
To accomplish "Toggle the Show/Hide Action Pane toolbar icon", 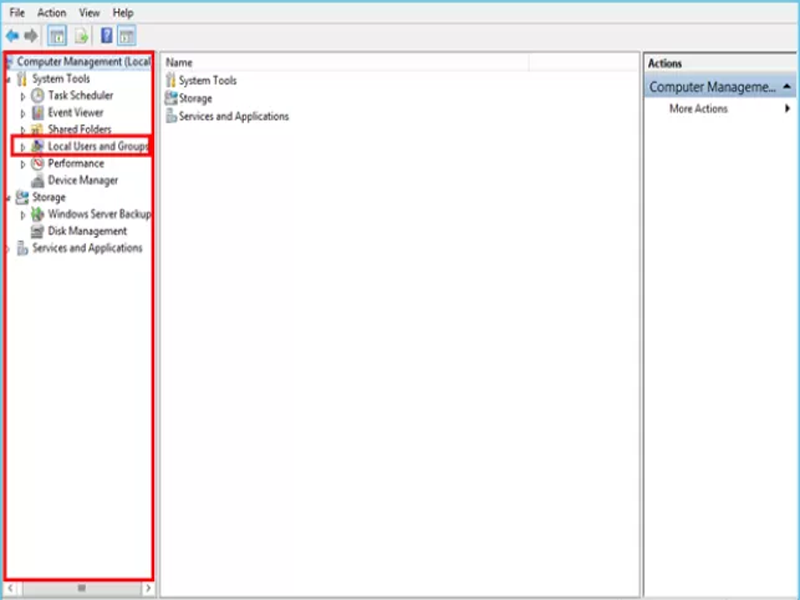I will point(127,36).
